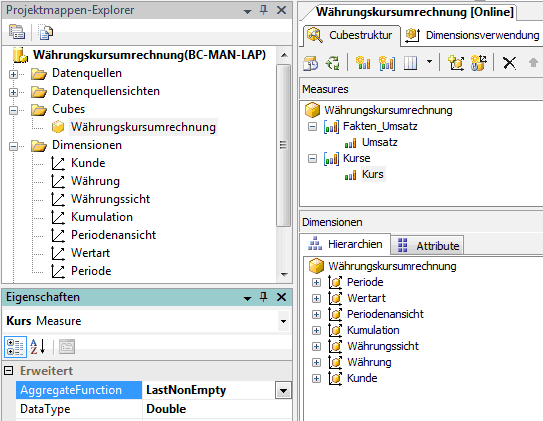Open the AggregateFunction dropdown
The image size is (543, 421).
tap(283, 391)
